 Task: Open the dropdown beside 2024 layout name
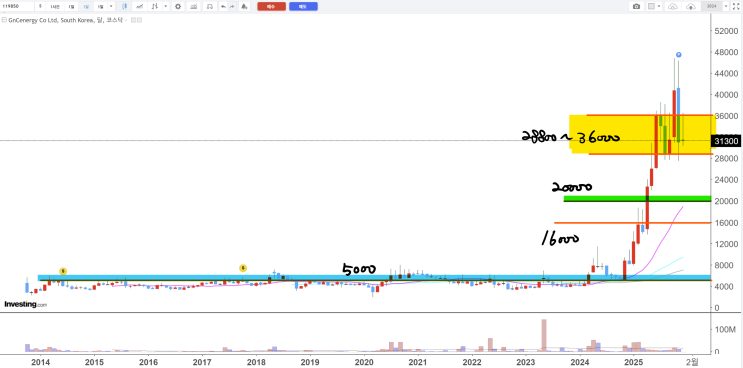coord(726,6)
